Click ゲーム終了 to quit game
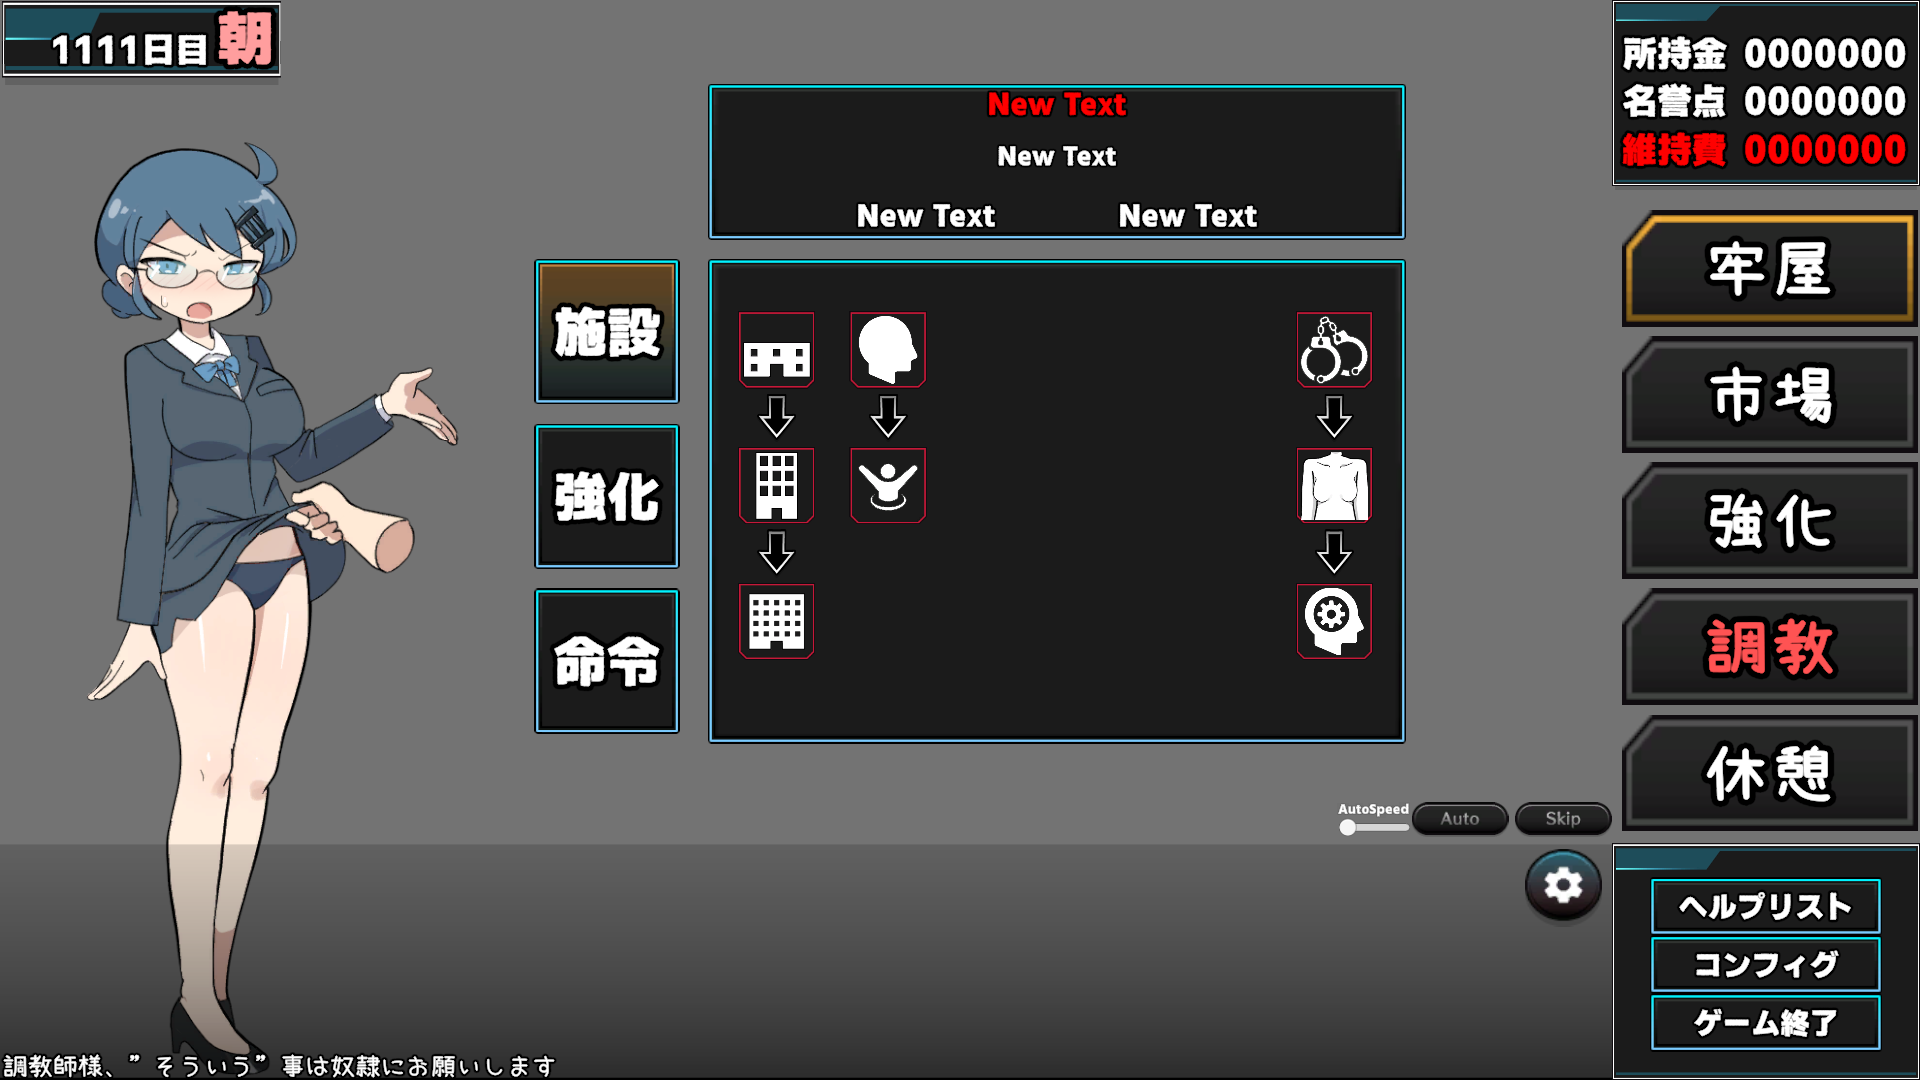This screenshot has width=1920, height=1080. tap(1765, 1023)
